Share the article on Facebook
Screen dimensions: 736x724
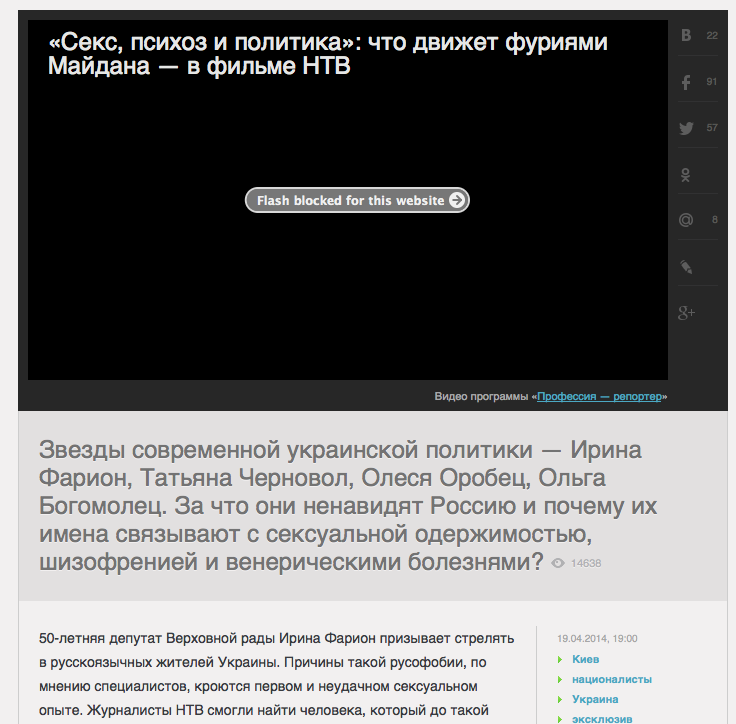tap(686, 82)
